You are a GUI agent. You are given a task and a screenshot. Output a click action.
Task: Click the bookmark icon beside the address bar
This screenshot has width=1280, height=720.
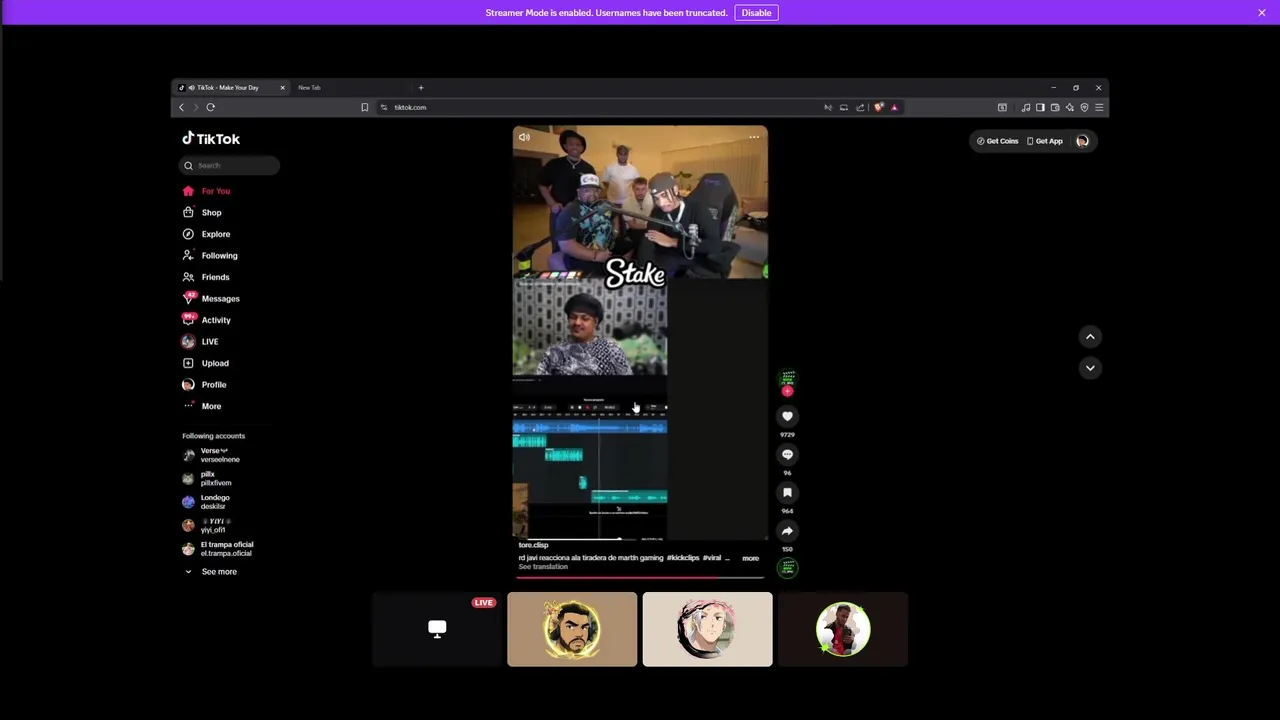click(365, 107)
